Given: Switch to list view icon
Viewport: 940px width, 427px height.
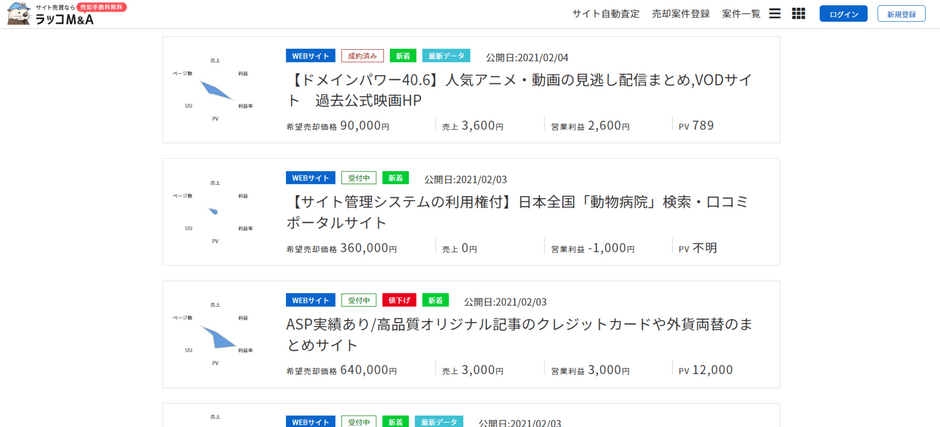Looking at the screenshot, I should tap(775, 14).
